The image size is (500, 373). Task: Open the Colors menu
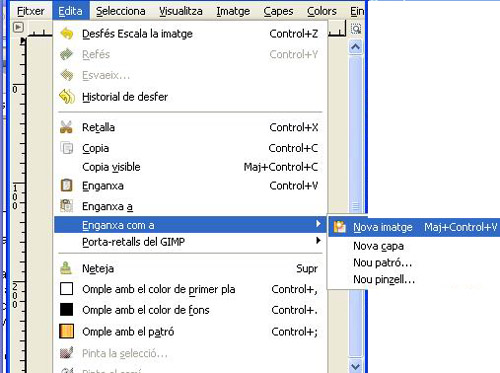pyautogui.click(x=322, y=11)
